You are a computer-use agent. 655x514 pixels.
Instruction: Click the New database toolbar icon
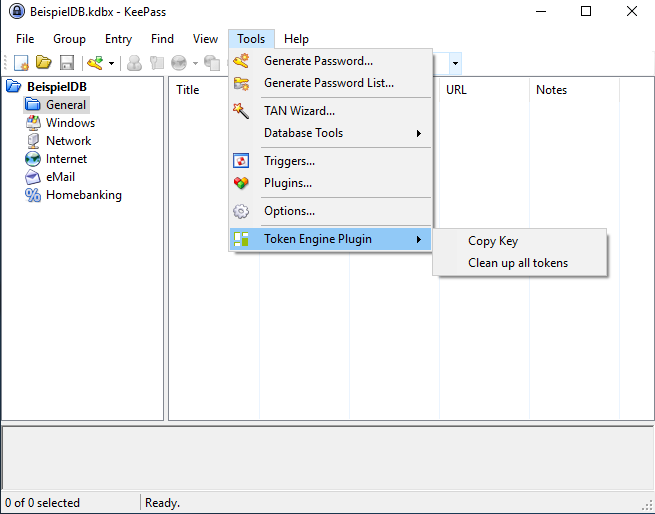(21, 63)
